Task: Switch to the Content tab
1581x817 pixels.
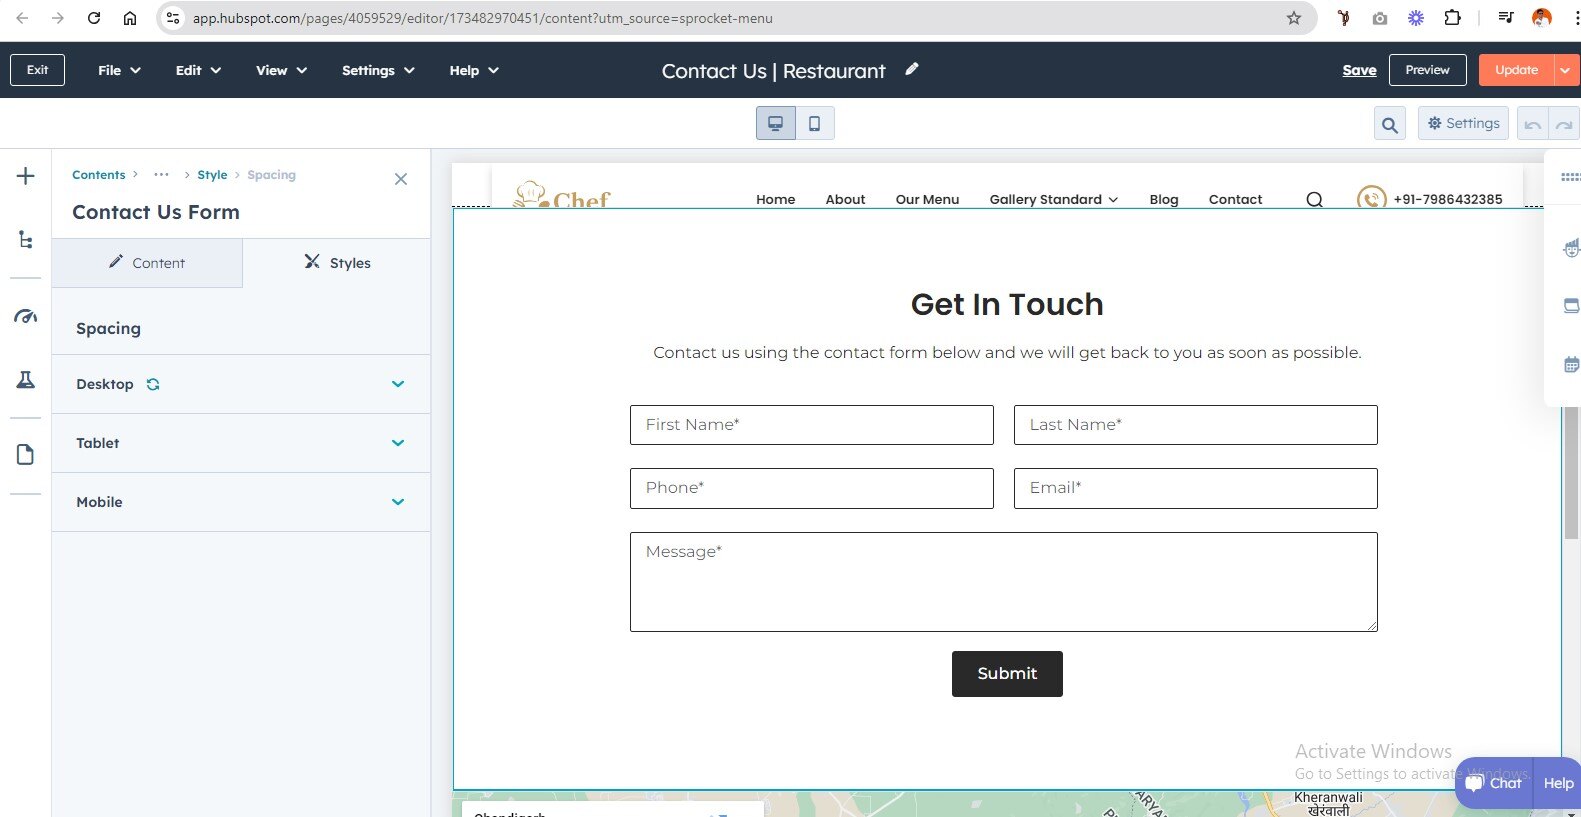Action: (x=147, y=263)
